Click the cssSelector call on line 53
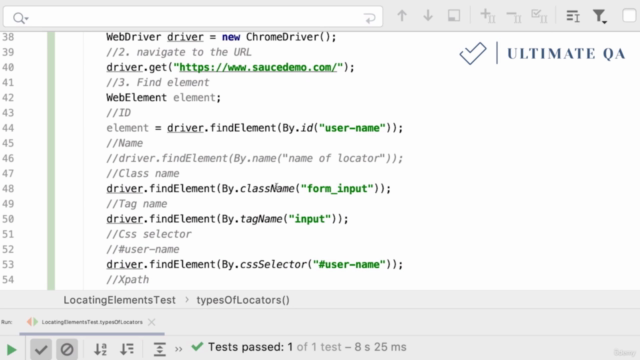The image size is (640, 360). (273, 264)
